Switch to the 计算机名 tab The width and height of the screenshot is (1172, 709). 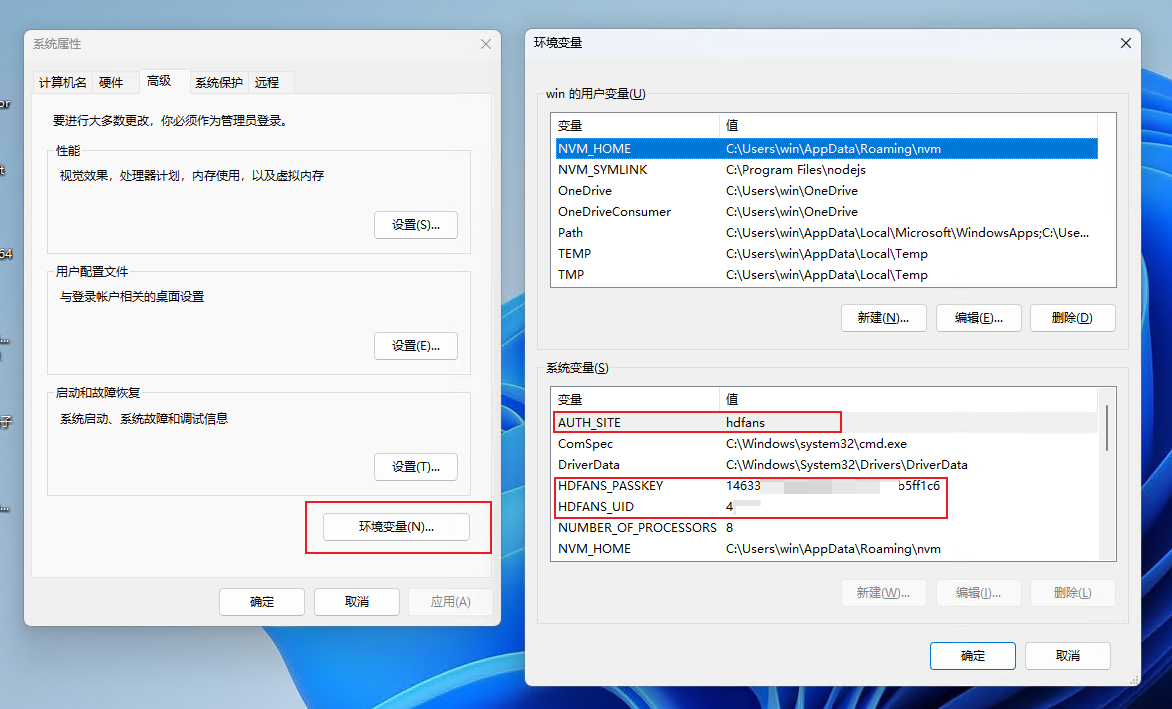[x=63, y=83]
